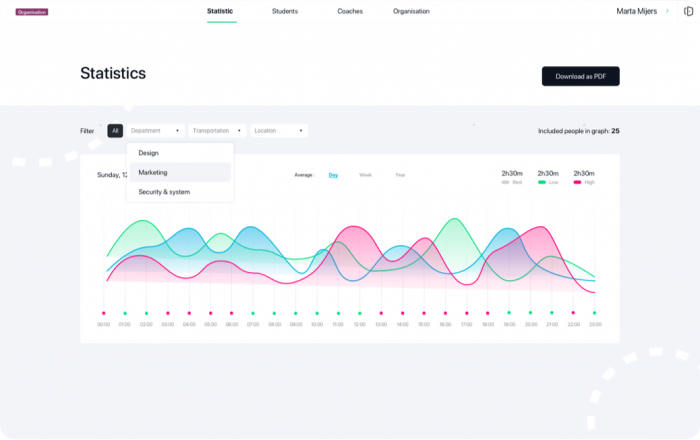Click the timeline dot above 22:00
Viewport: 700px width, 440px height.
point(573,313)
